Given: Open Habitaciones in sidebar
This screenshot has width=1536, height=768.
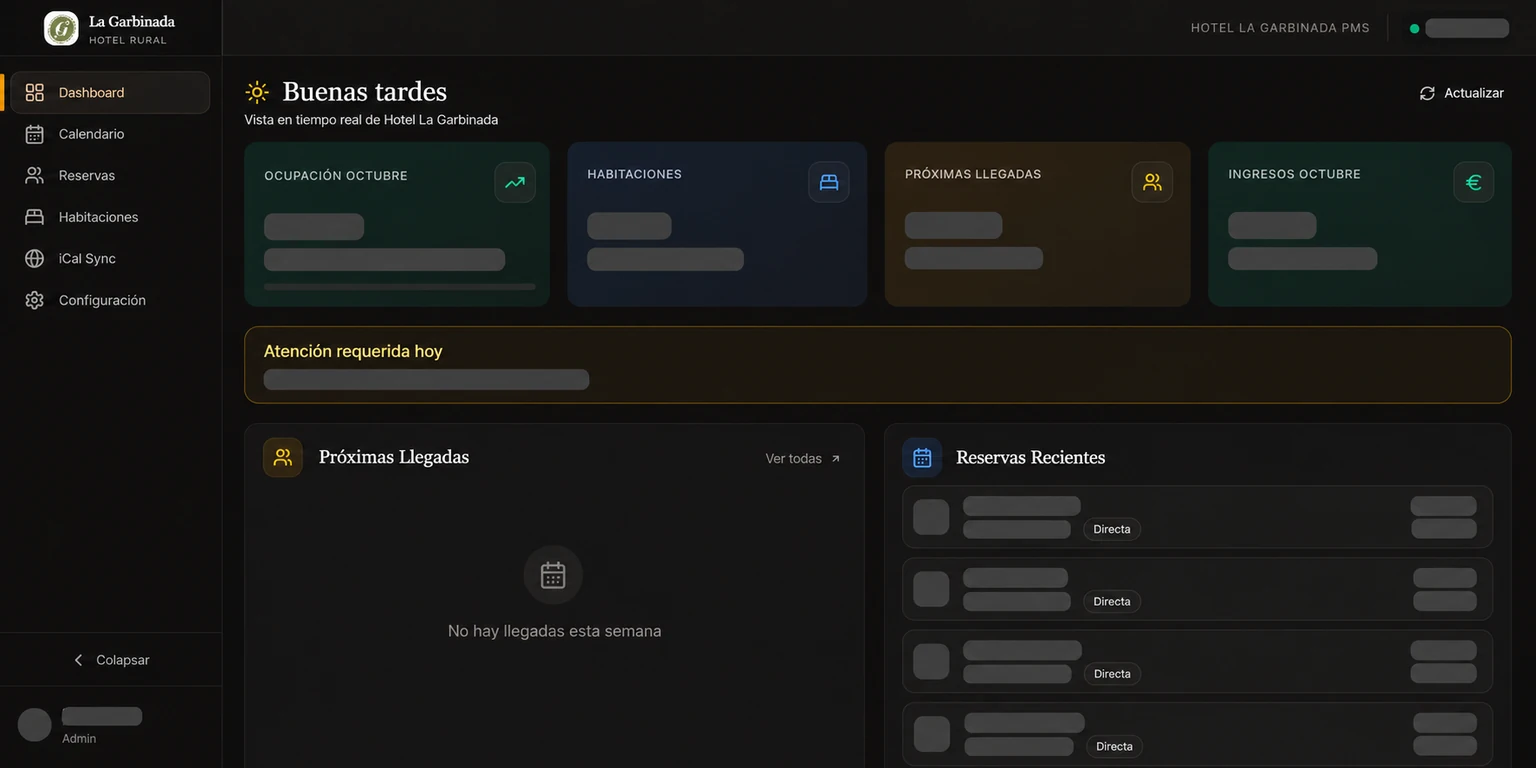Looking at the screenshot, I should tap(110, 217).
